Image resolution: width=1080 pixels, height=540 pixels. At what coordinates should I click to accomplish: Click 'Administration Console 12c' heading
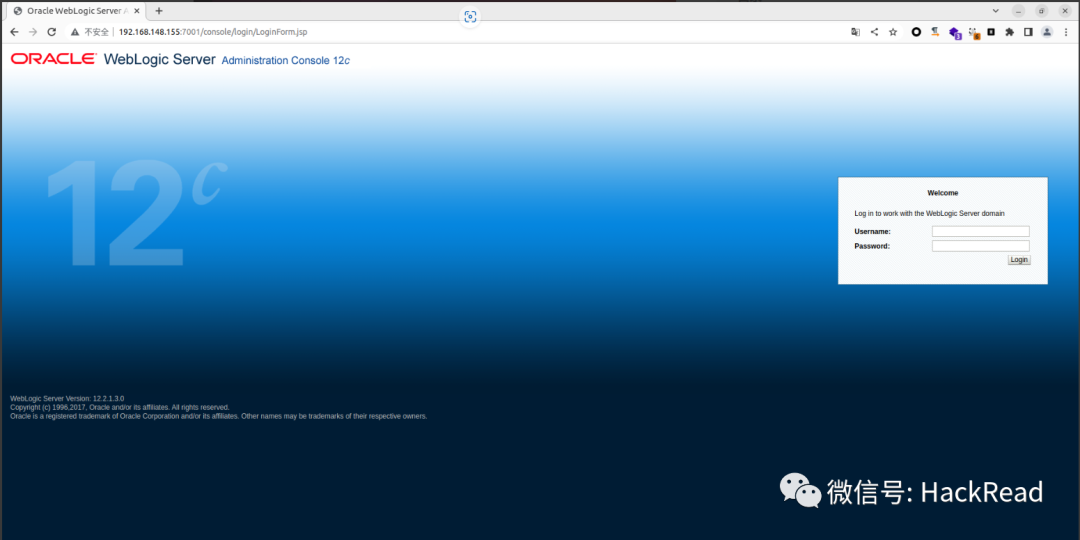[x=286, y=61]
